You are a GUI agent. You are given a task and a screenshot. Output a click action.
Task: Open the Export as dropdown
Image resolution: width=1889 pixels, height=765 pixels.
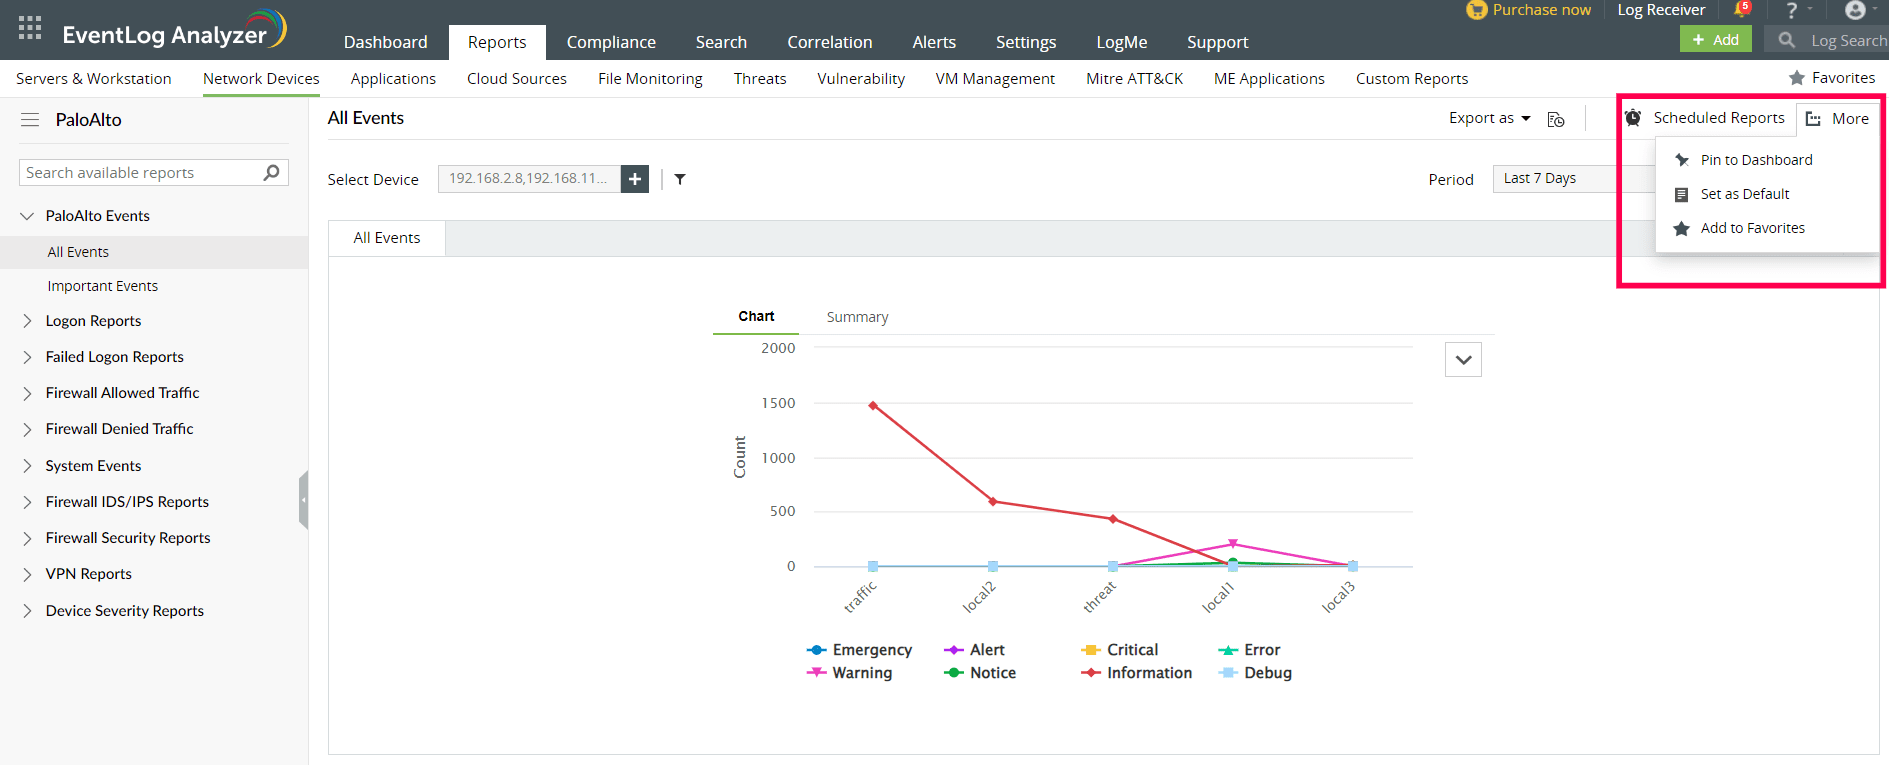1489,118
